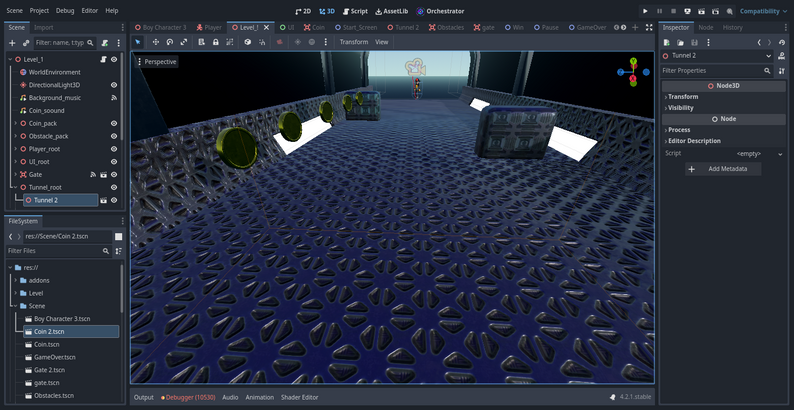Switch to the Node tab
Screen dimensions: 794x410
(x=705, y=27)
